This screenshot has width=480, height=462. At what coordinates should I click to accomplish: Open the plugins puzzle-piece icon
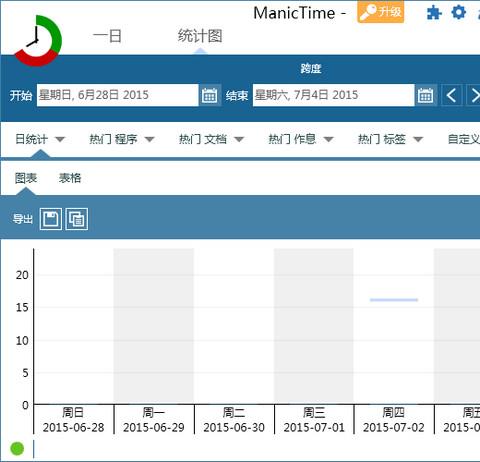pos(434,13)
